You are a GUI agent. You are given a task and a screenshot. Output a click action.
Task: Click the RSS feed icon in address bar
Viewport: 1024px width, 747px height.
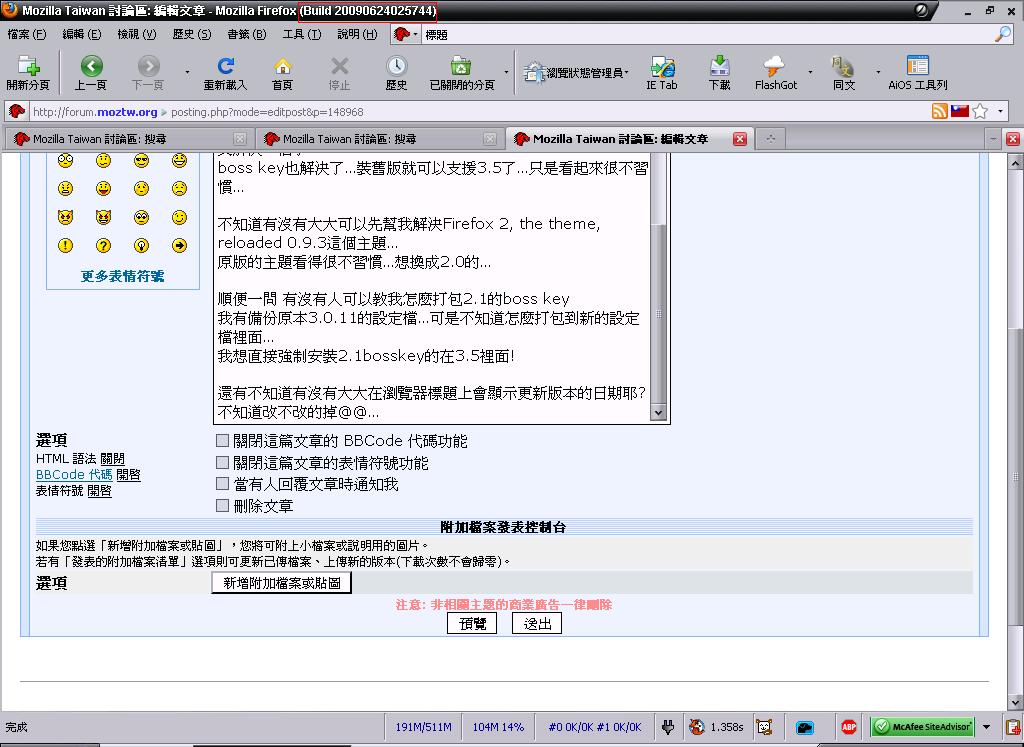pyautogui.click(x=939, y=112)
